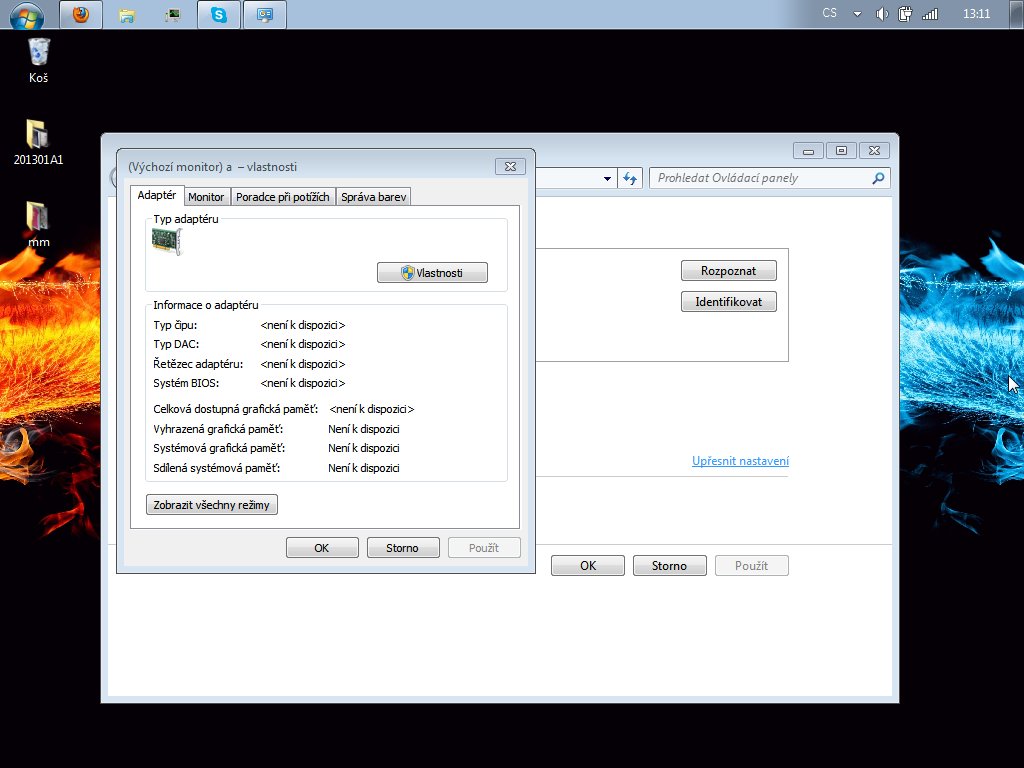Viewport: 1024px width, 768px height.
Task: Click the Řetězec adaptéru label
Action: (198, 364)
